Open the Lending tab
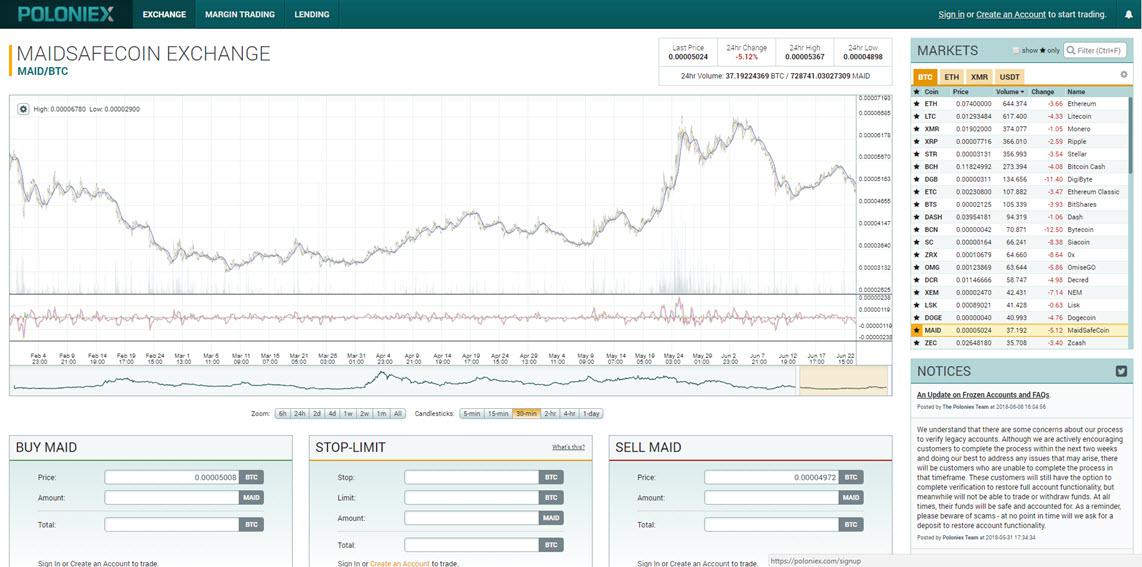This screenshot has height=567, width=1142. pyautogui.click(x=312, y=14)
